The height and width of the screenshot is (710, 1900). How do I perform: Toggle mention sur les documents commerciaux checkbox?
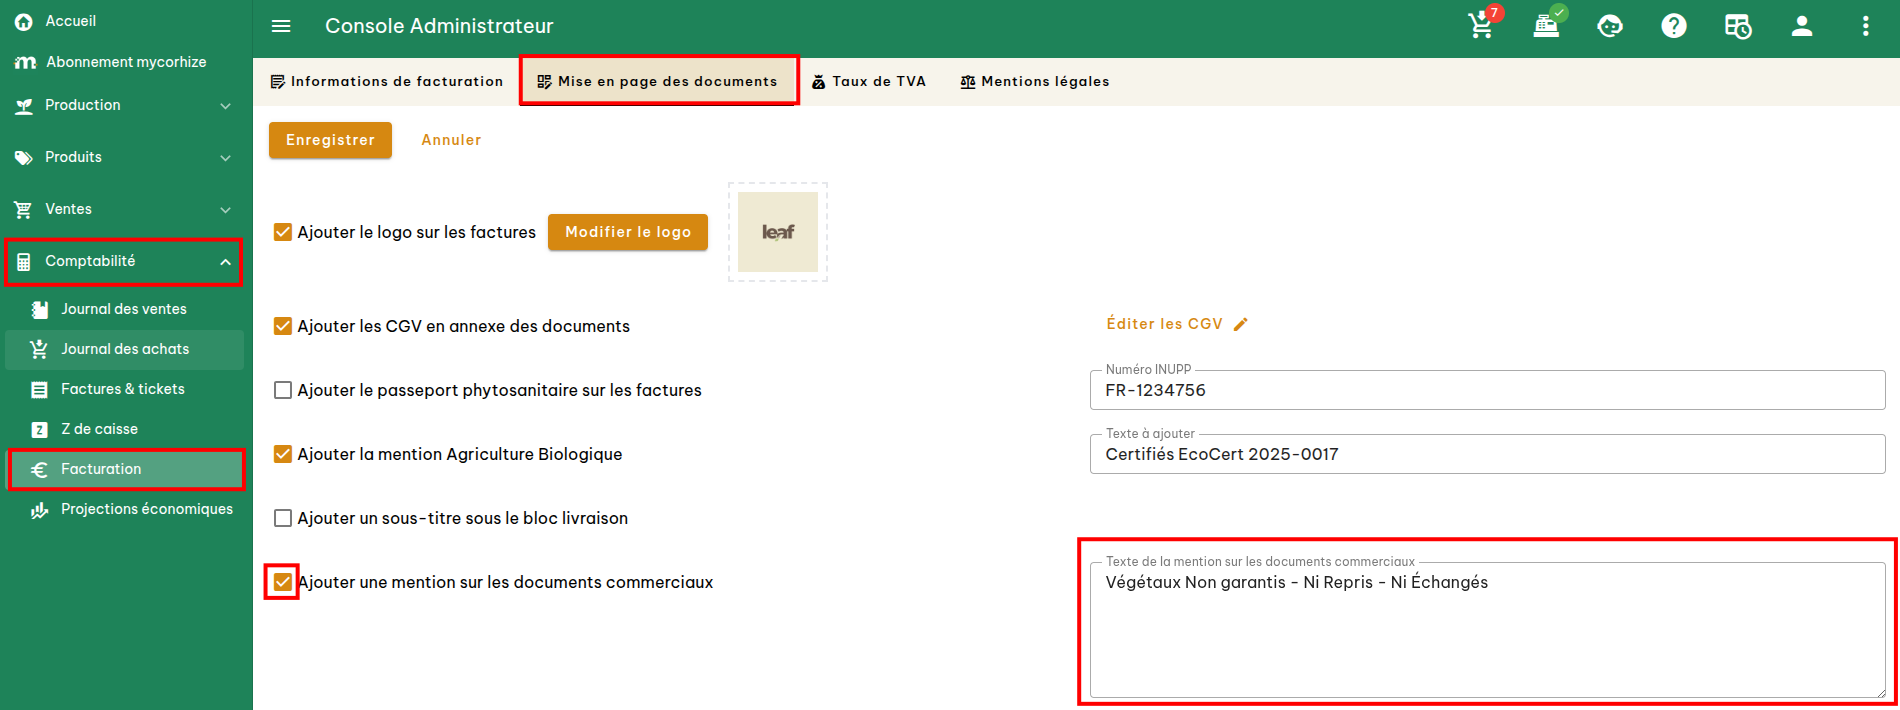click(283, 582)
